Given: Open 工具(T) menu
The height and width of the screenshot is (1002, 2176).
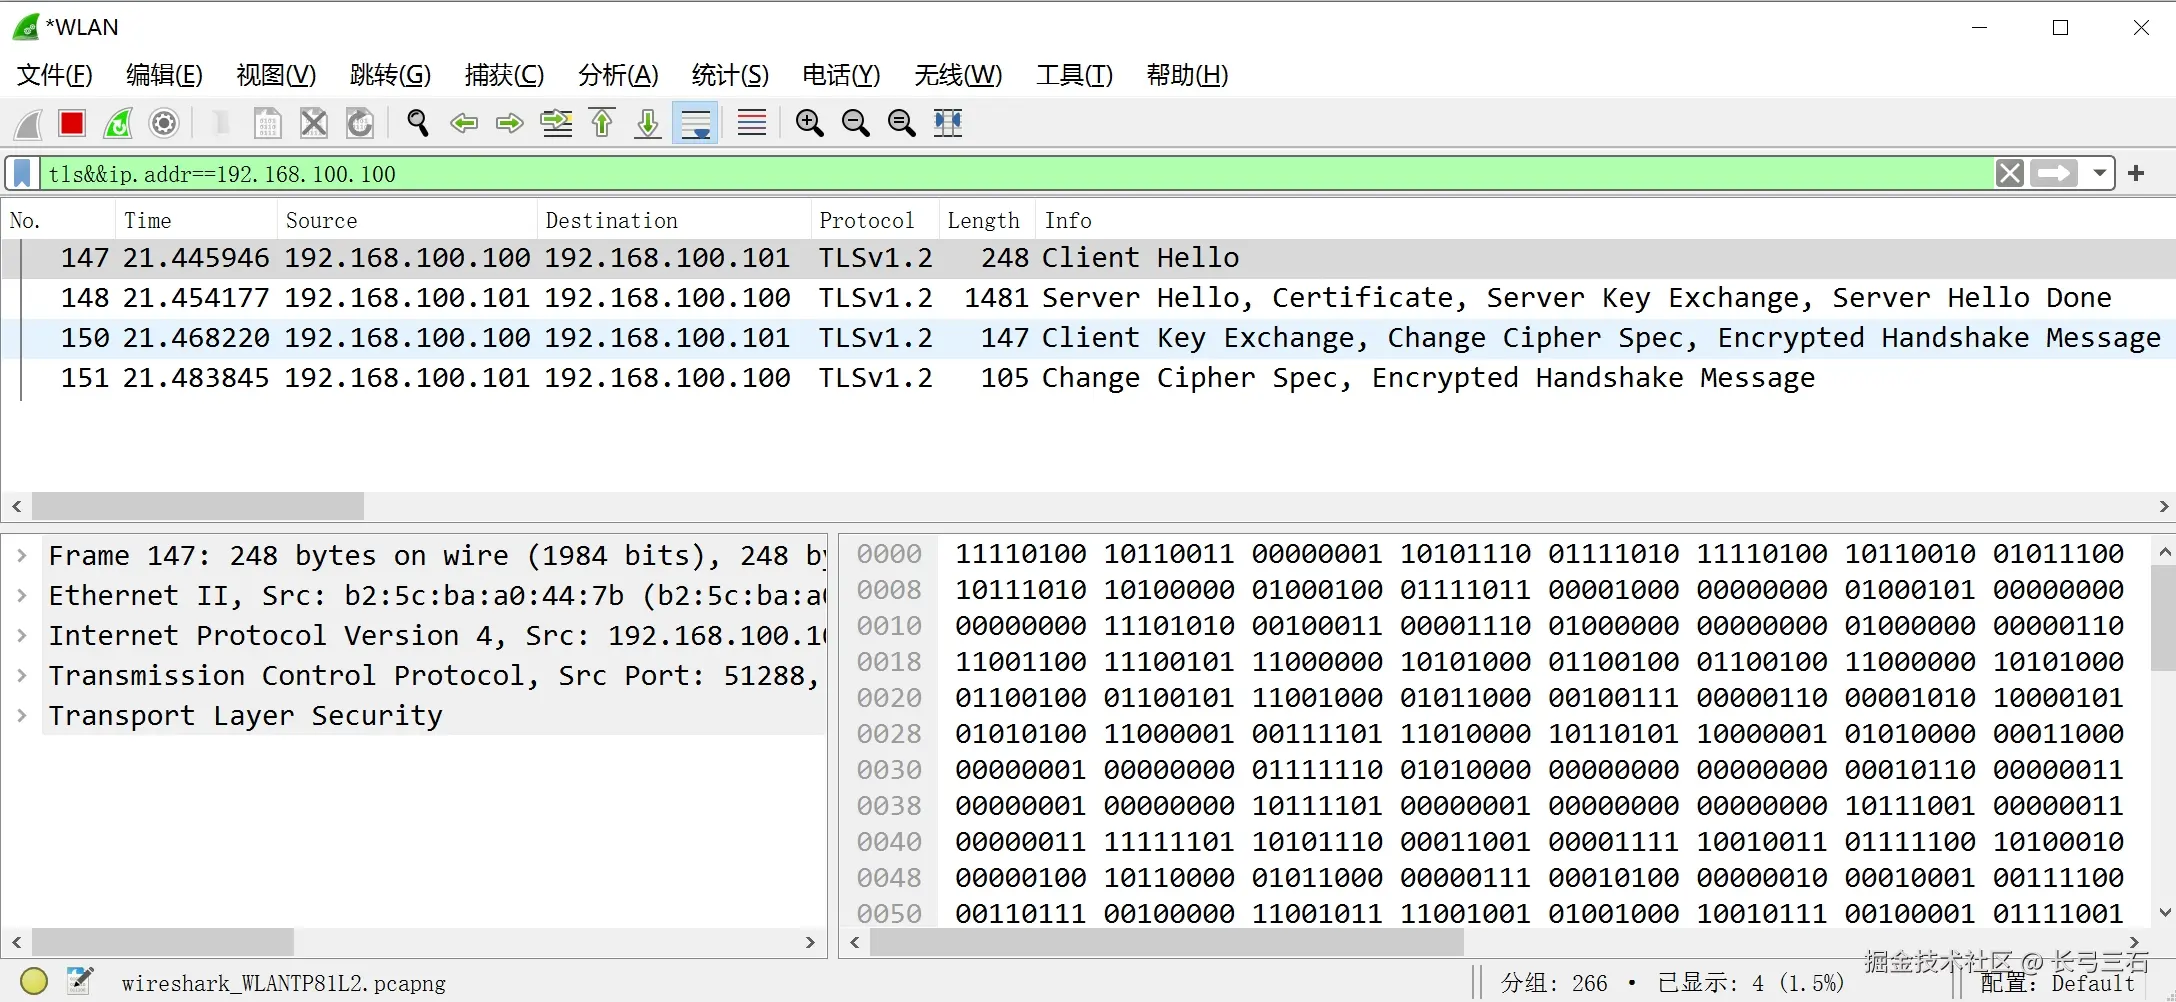Looking at the screenshot, I should (x=1074, y=75).
